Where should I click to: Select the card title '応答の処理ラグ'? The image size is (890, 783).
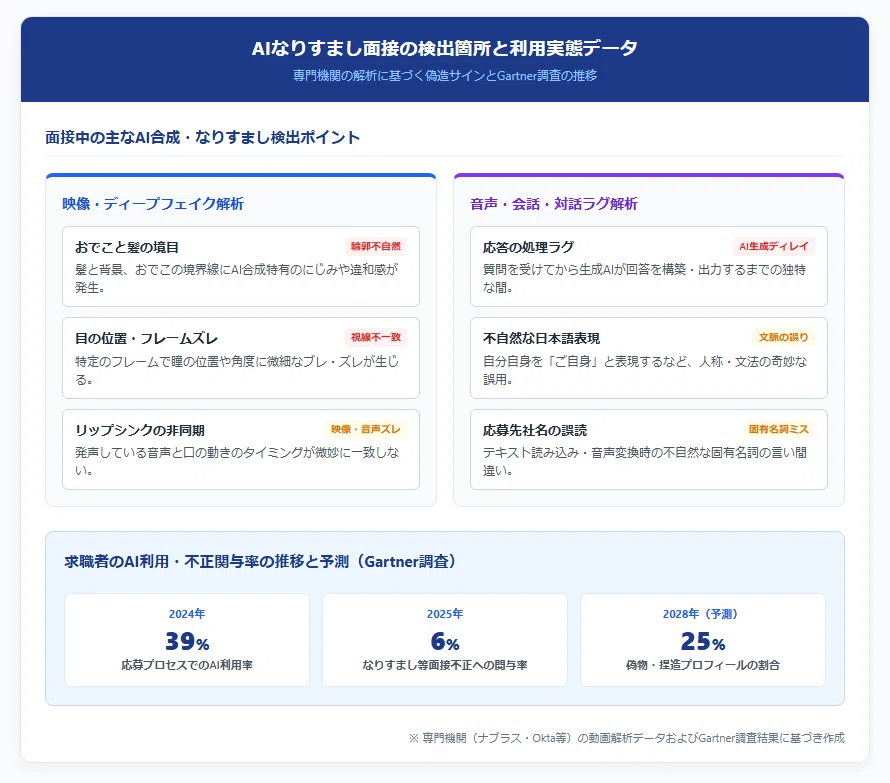point(528,247)
